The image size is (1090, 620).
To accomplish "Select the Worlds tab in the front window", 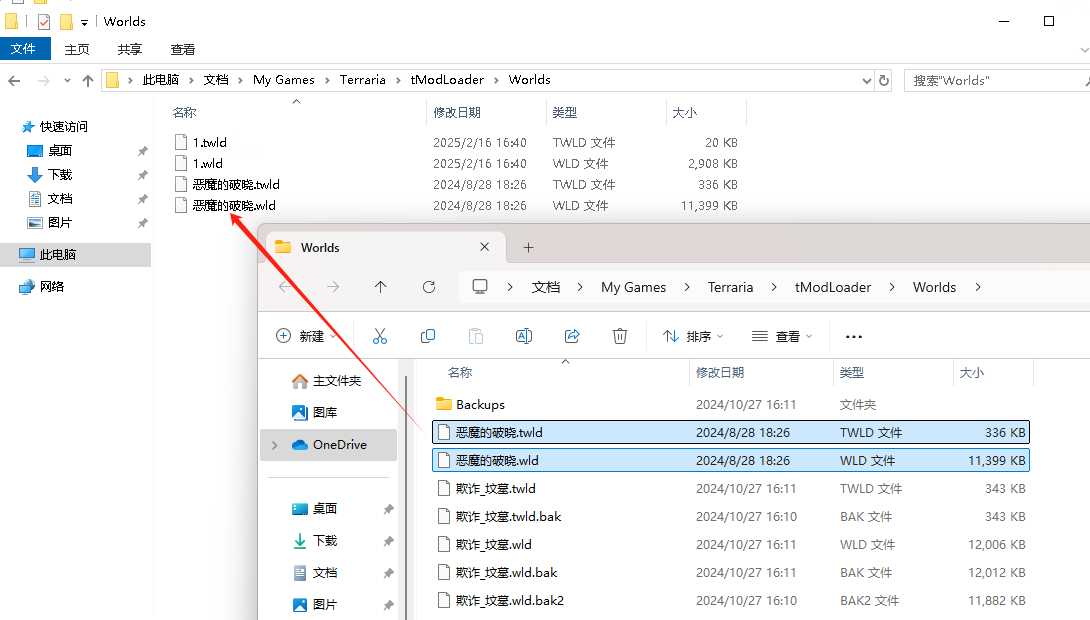I will click(x=386, y=247).
